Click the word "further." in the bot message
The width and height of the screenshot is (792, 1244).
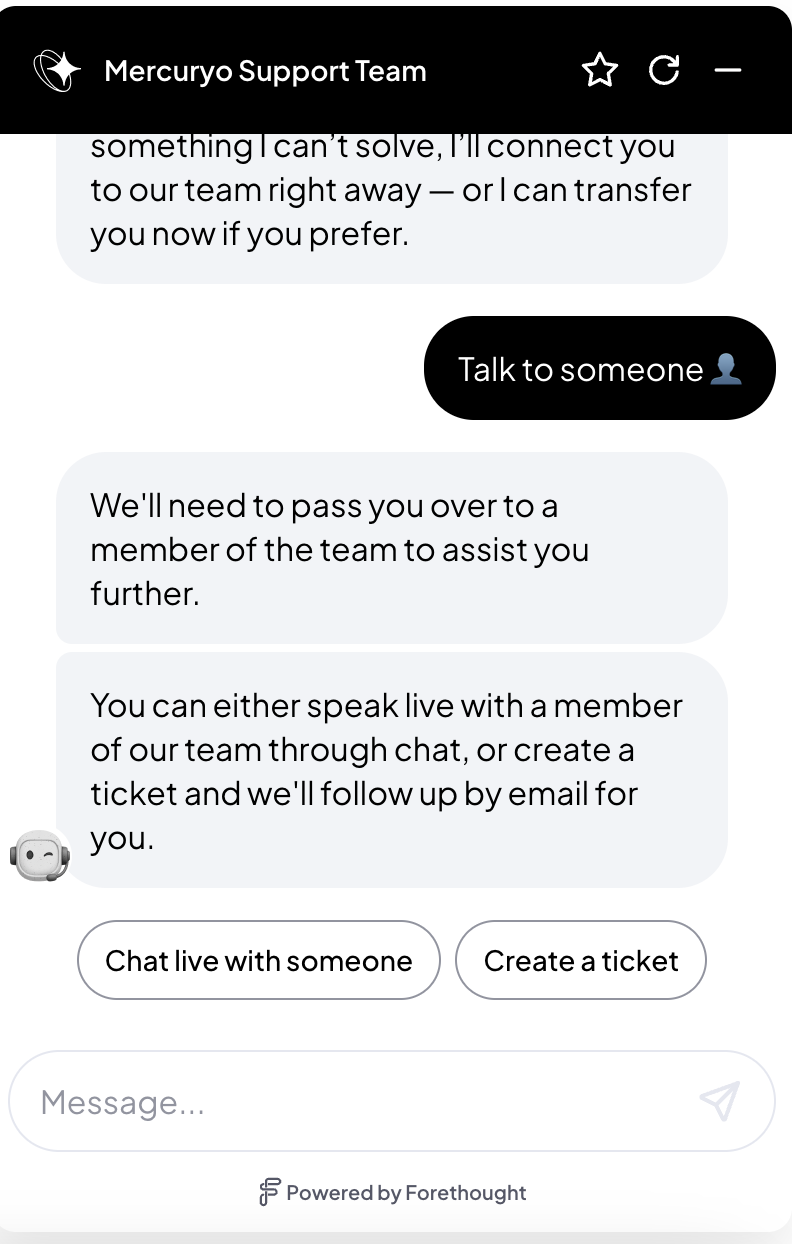tap(145, 593)
